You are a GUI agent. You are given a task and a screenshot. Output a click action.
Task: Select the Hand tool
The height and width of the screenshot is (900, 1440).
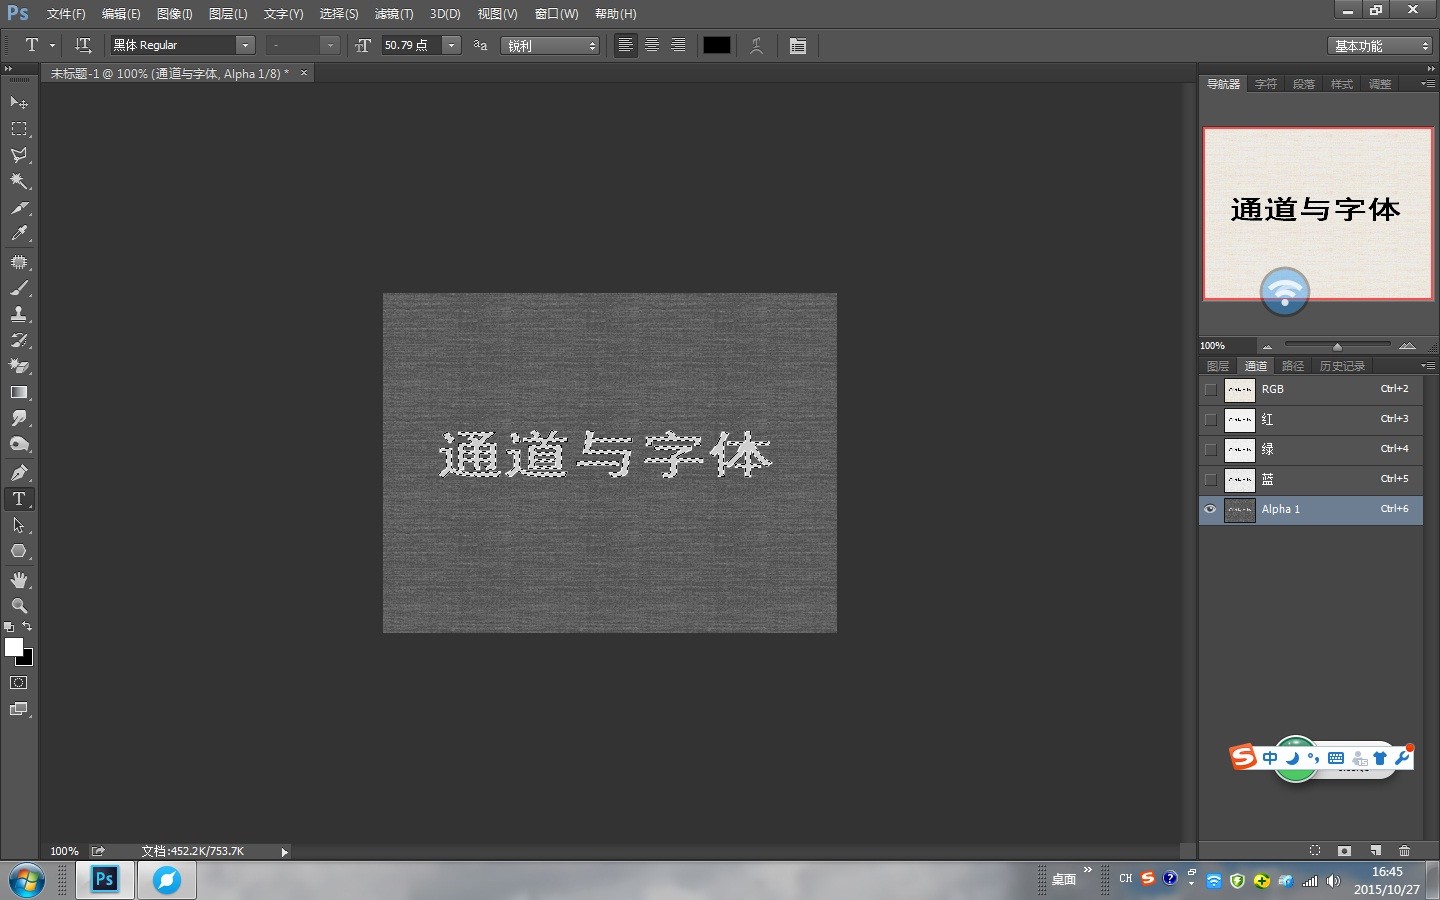[x=19, y=580]
